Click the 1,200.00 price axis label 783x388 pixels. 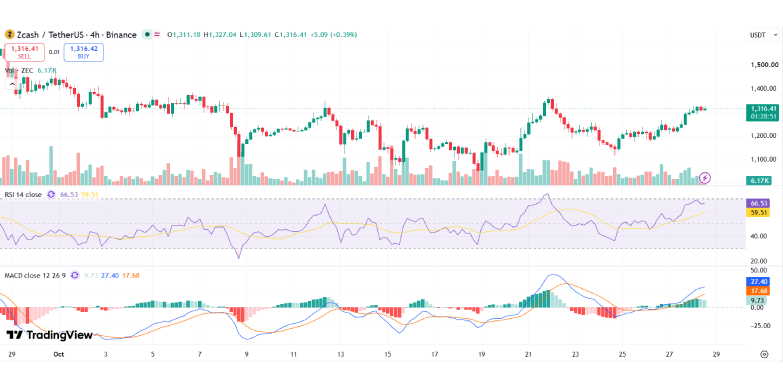pyautogui.click(x=764, y=136)
